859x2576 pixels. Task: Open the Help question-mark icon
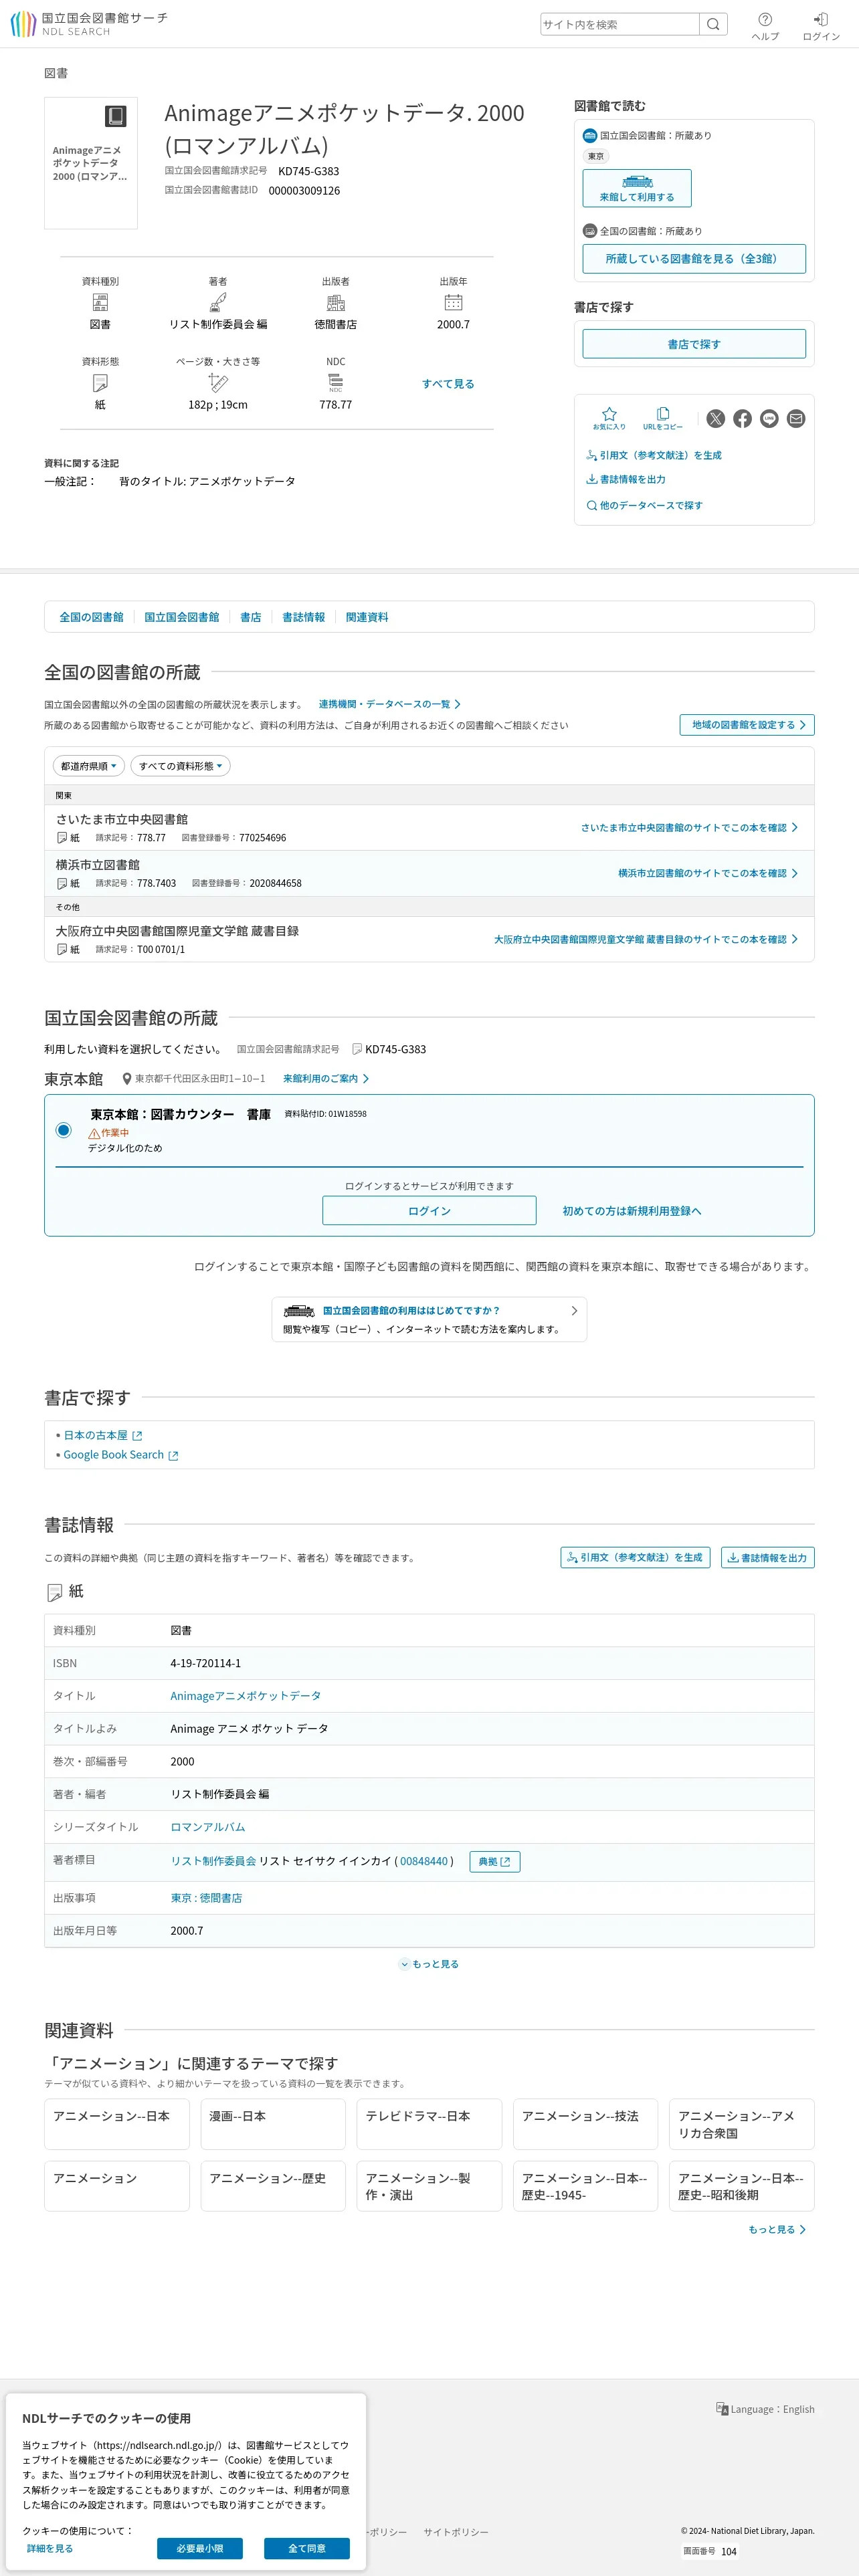765,19
